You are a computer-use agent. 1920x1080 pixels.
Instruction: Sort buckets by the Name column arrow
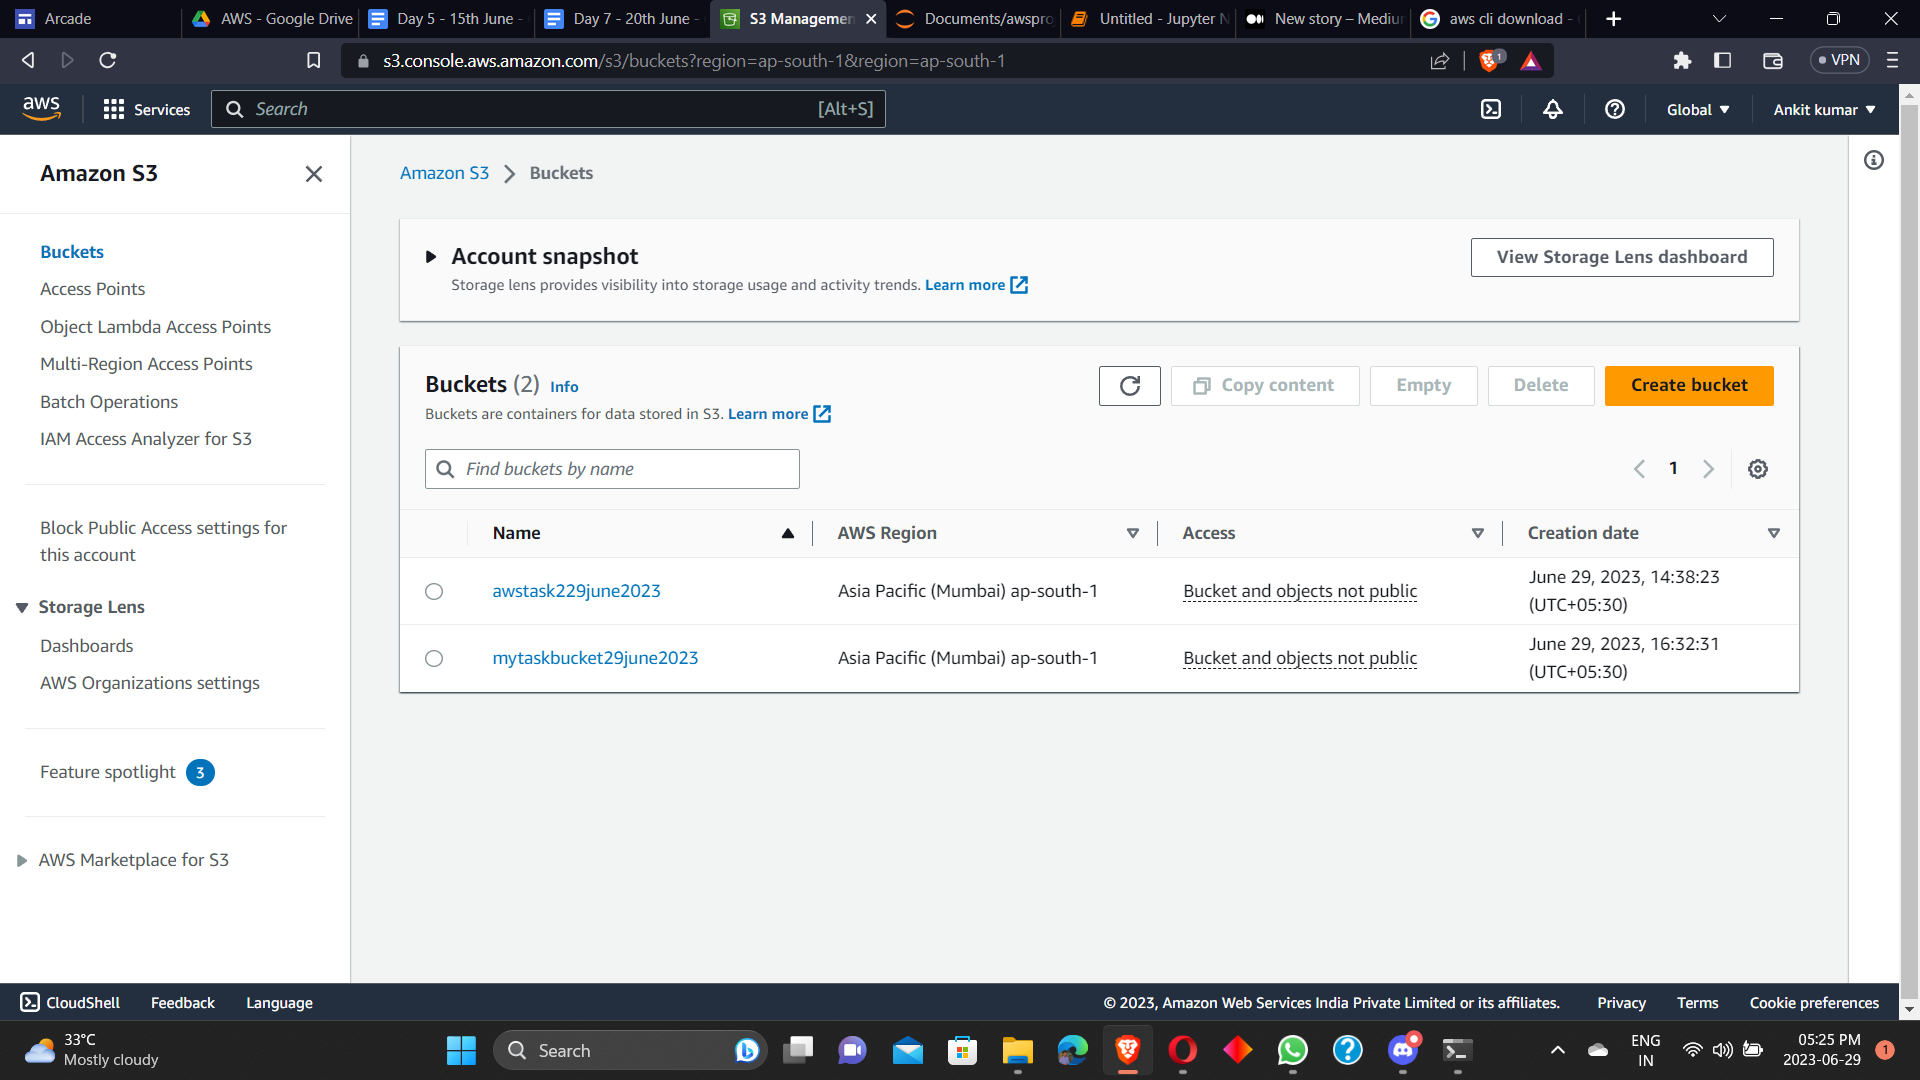[788, 533]
